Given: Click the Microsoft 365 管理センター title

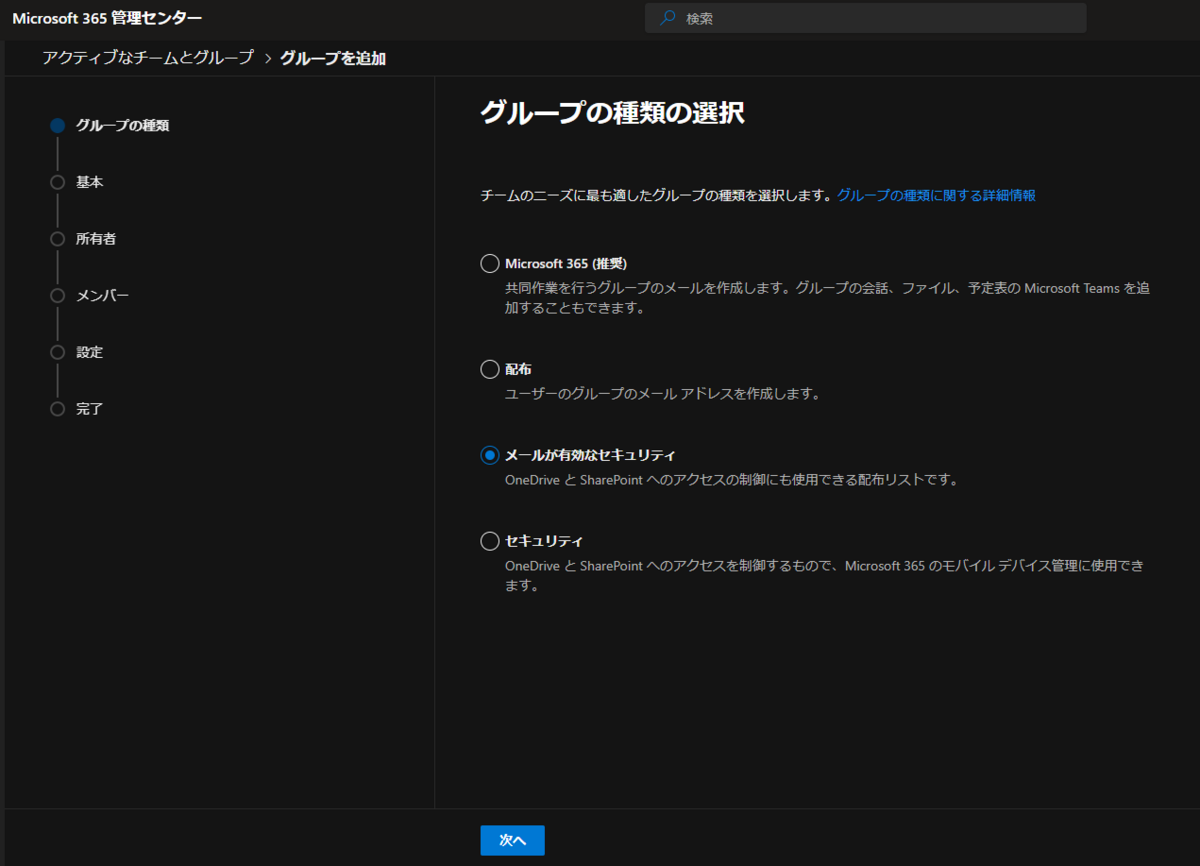Looking at the screenshot, I should (x=107, y=18).
